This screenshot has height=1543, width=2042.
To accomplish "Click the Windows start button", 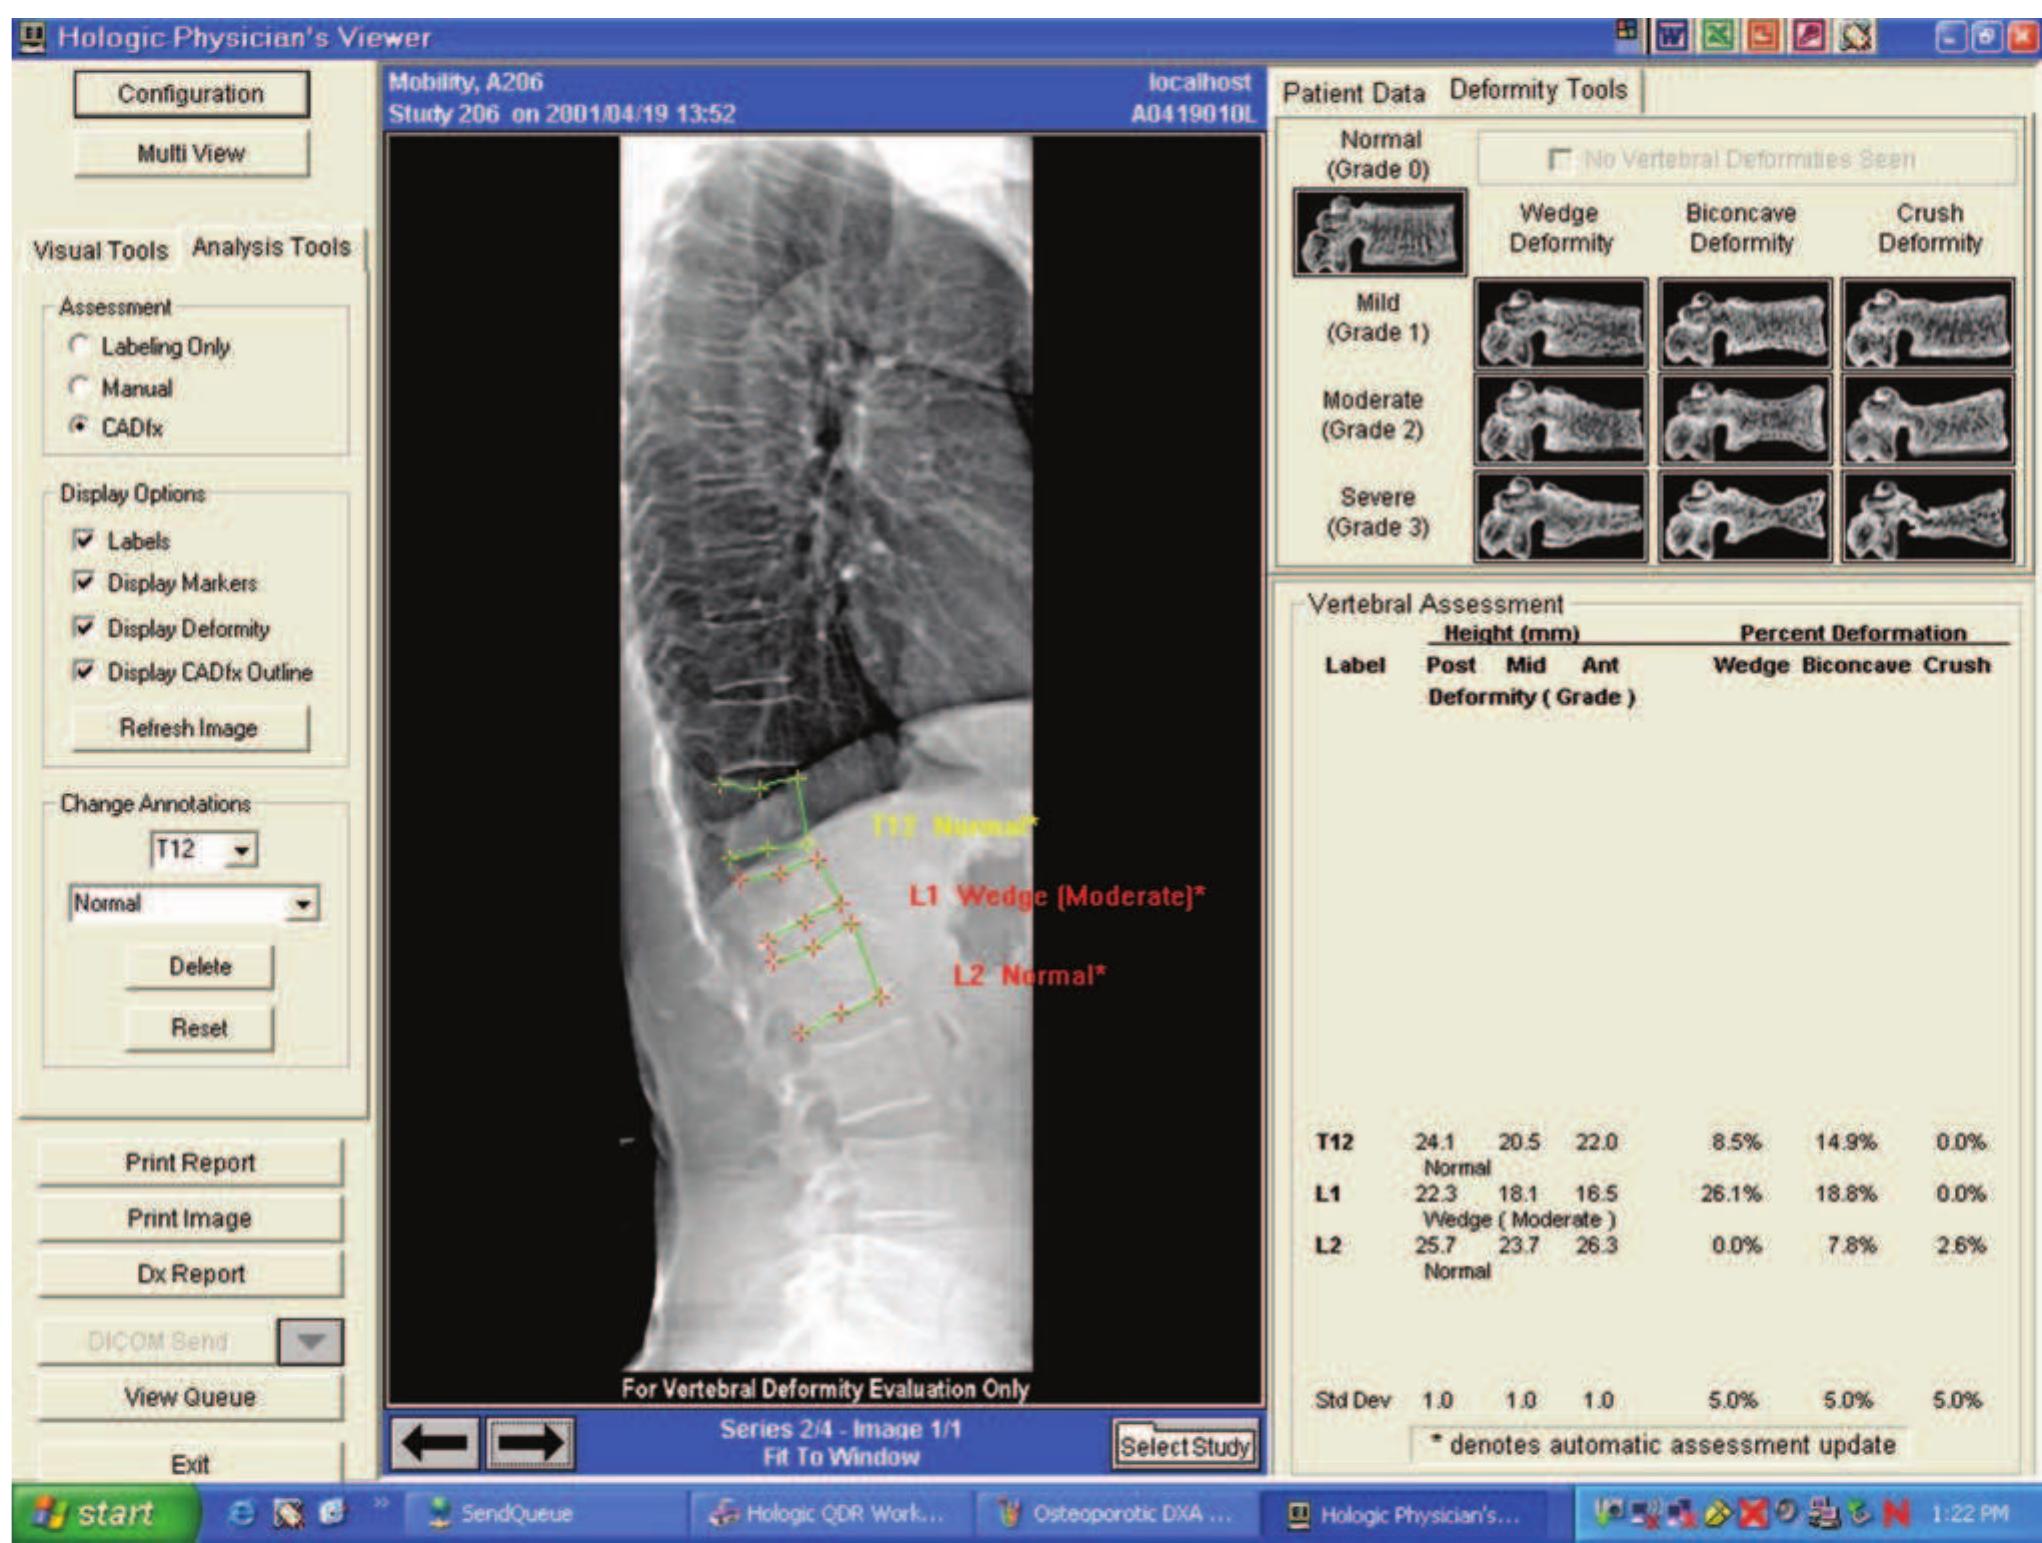I will (103, 1514).
